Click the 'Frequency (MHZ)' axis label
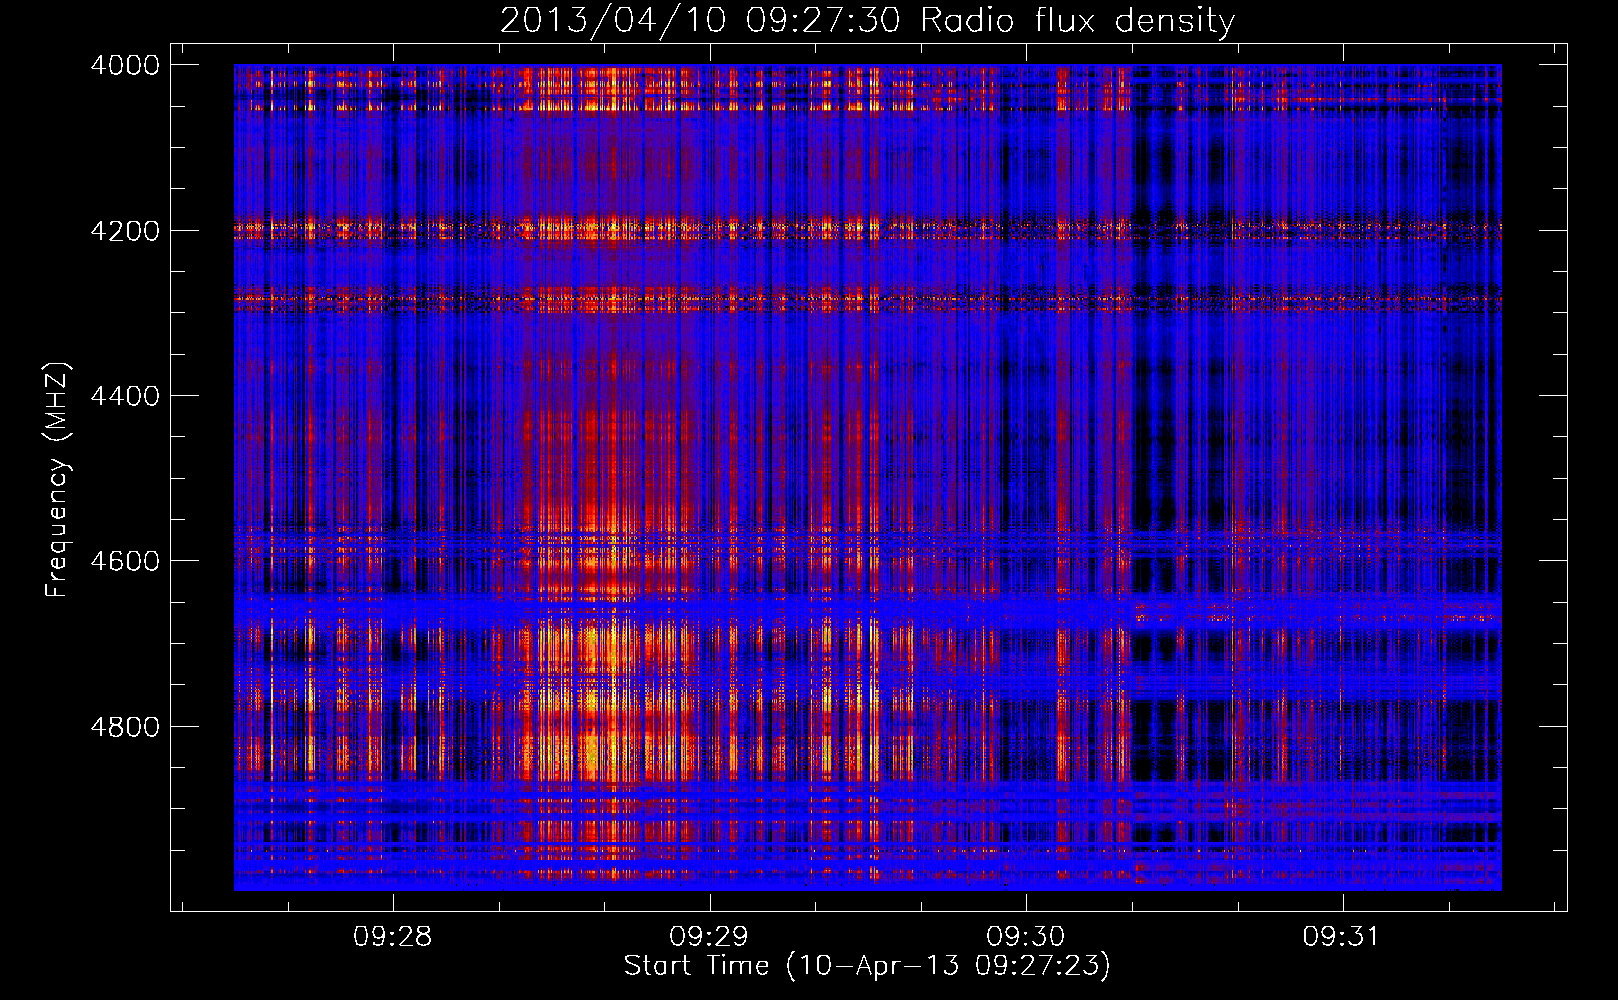Screen dimensions: 1618x1000 [57, 480]
